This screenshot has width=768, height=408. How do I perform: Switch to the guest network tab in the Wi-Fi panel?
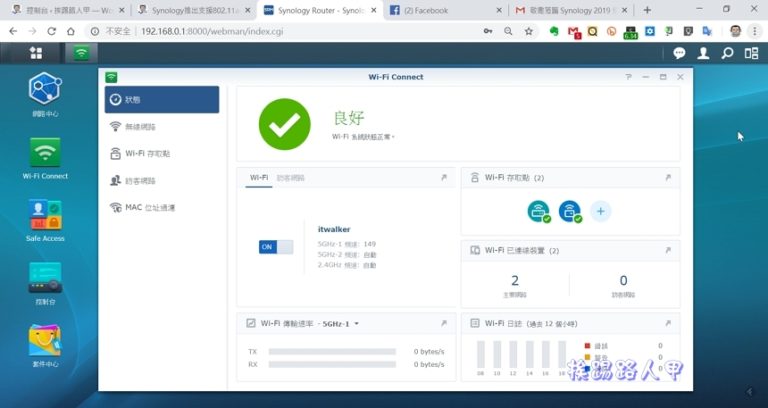(291, 178)
